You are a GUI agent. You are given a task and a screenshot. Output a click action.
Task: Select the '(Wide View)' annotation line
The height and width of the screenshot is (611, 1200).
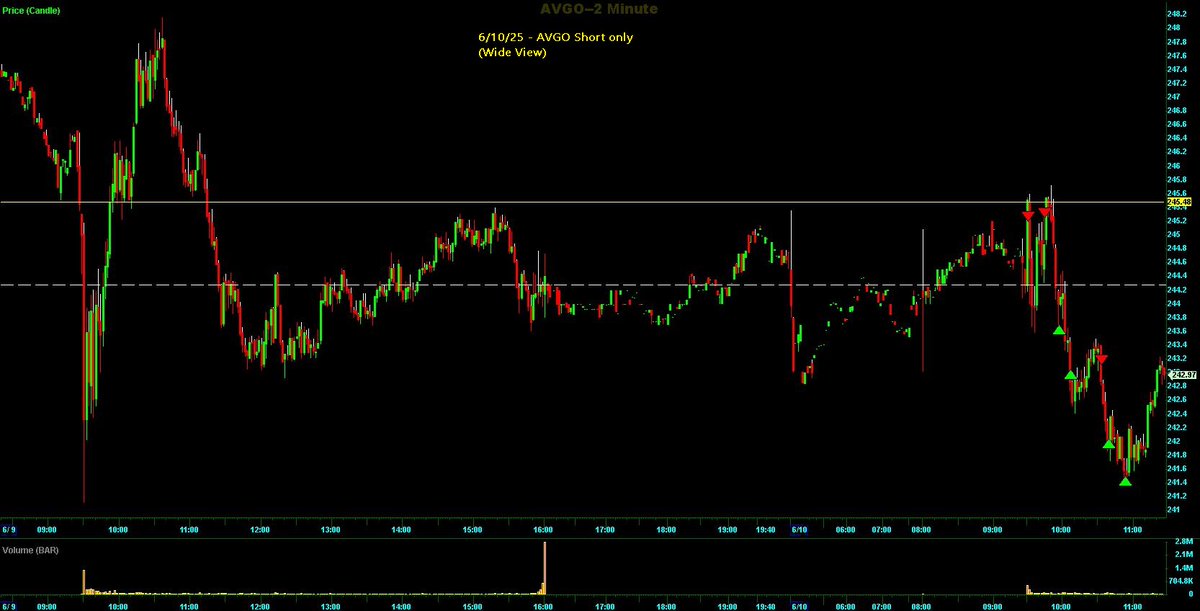click(x=511, y=52)
